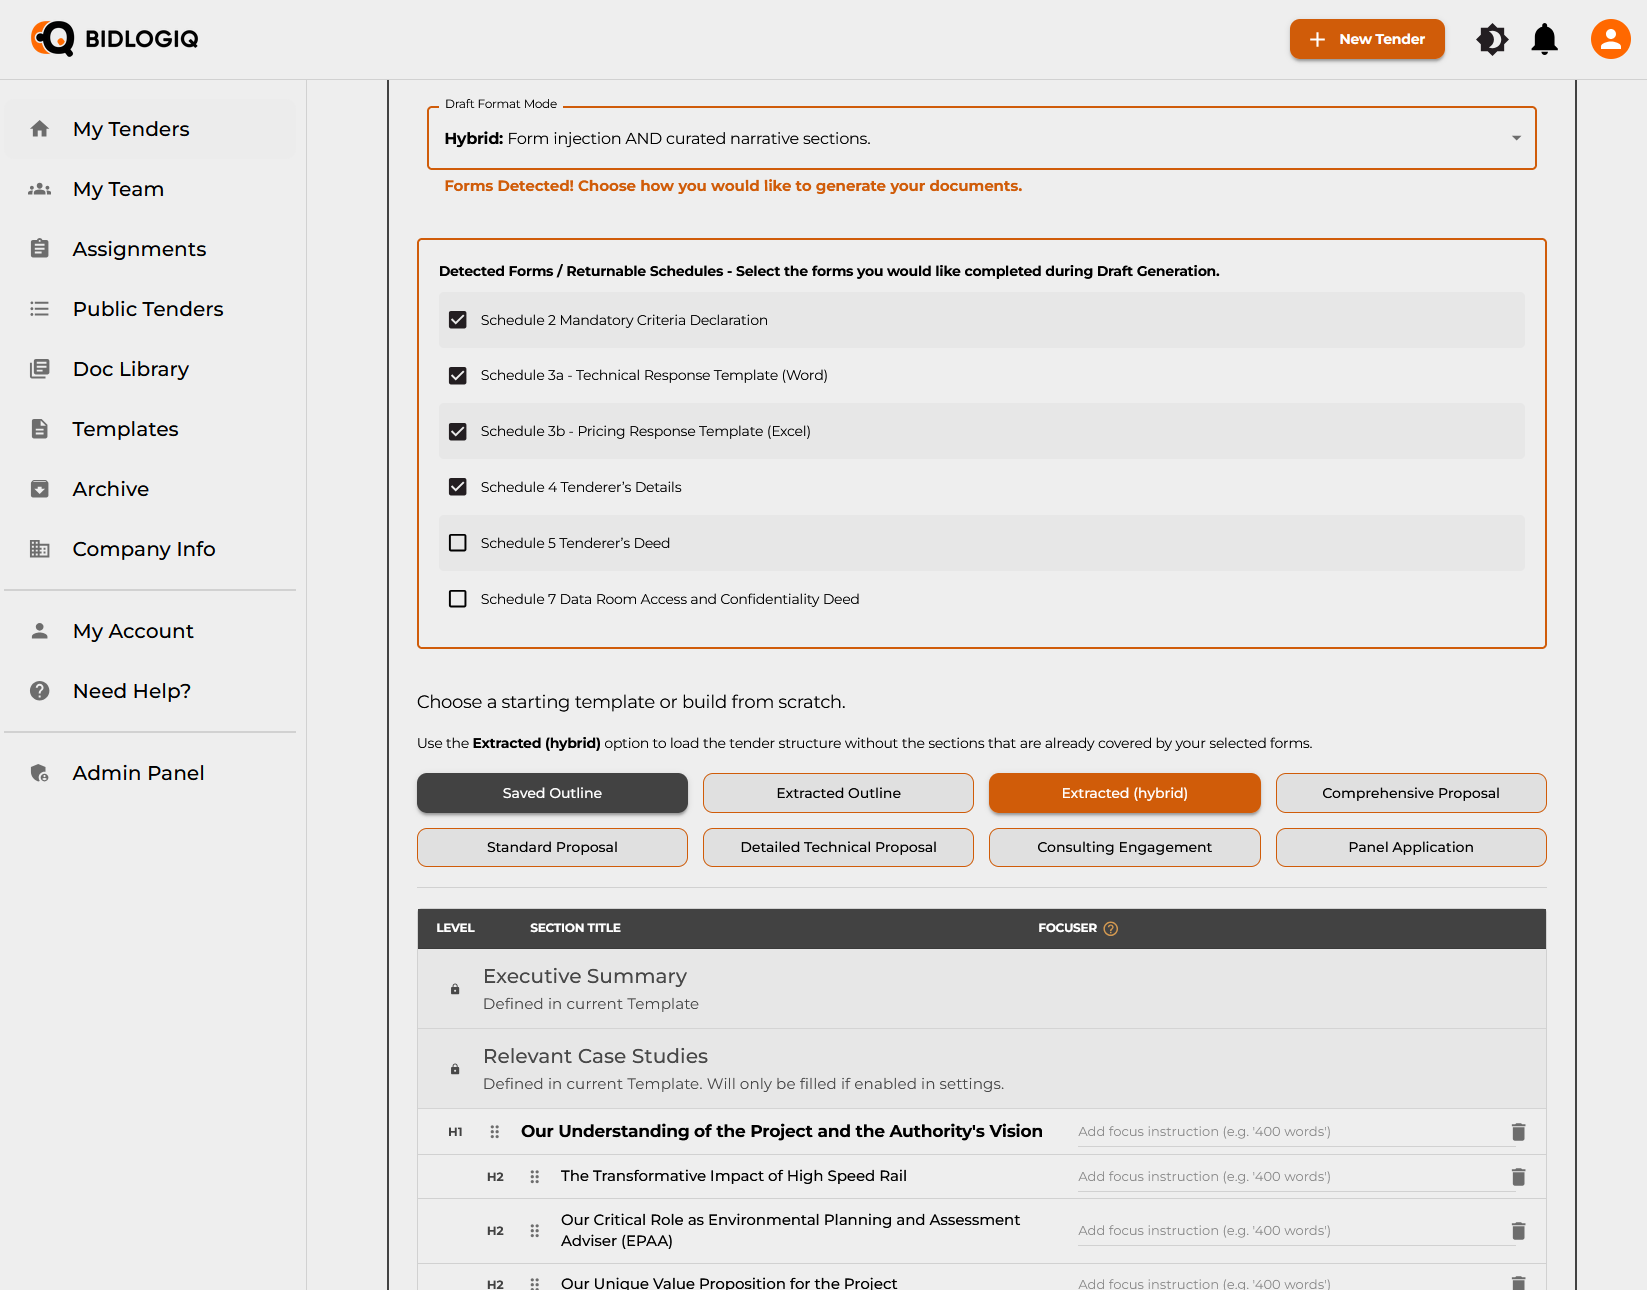This screenshot has width=1647, height=1290.
Task: Click the user avatar icon
Action: [x=1609, y=39]
